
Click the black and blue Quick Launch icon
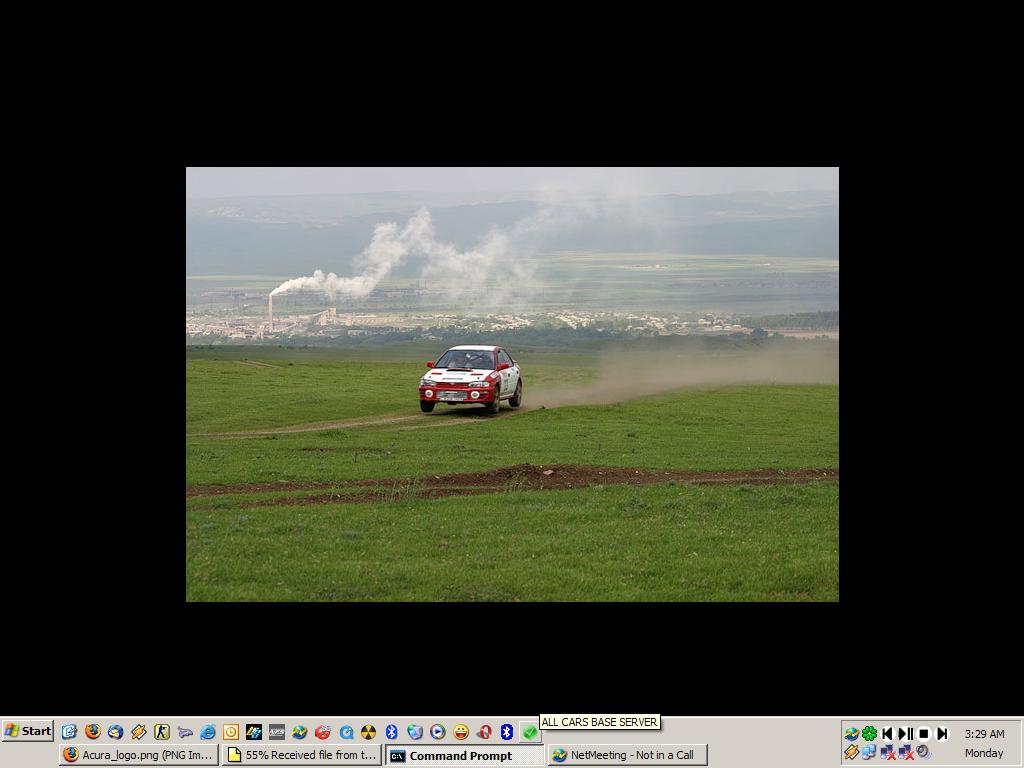point(253,732)
